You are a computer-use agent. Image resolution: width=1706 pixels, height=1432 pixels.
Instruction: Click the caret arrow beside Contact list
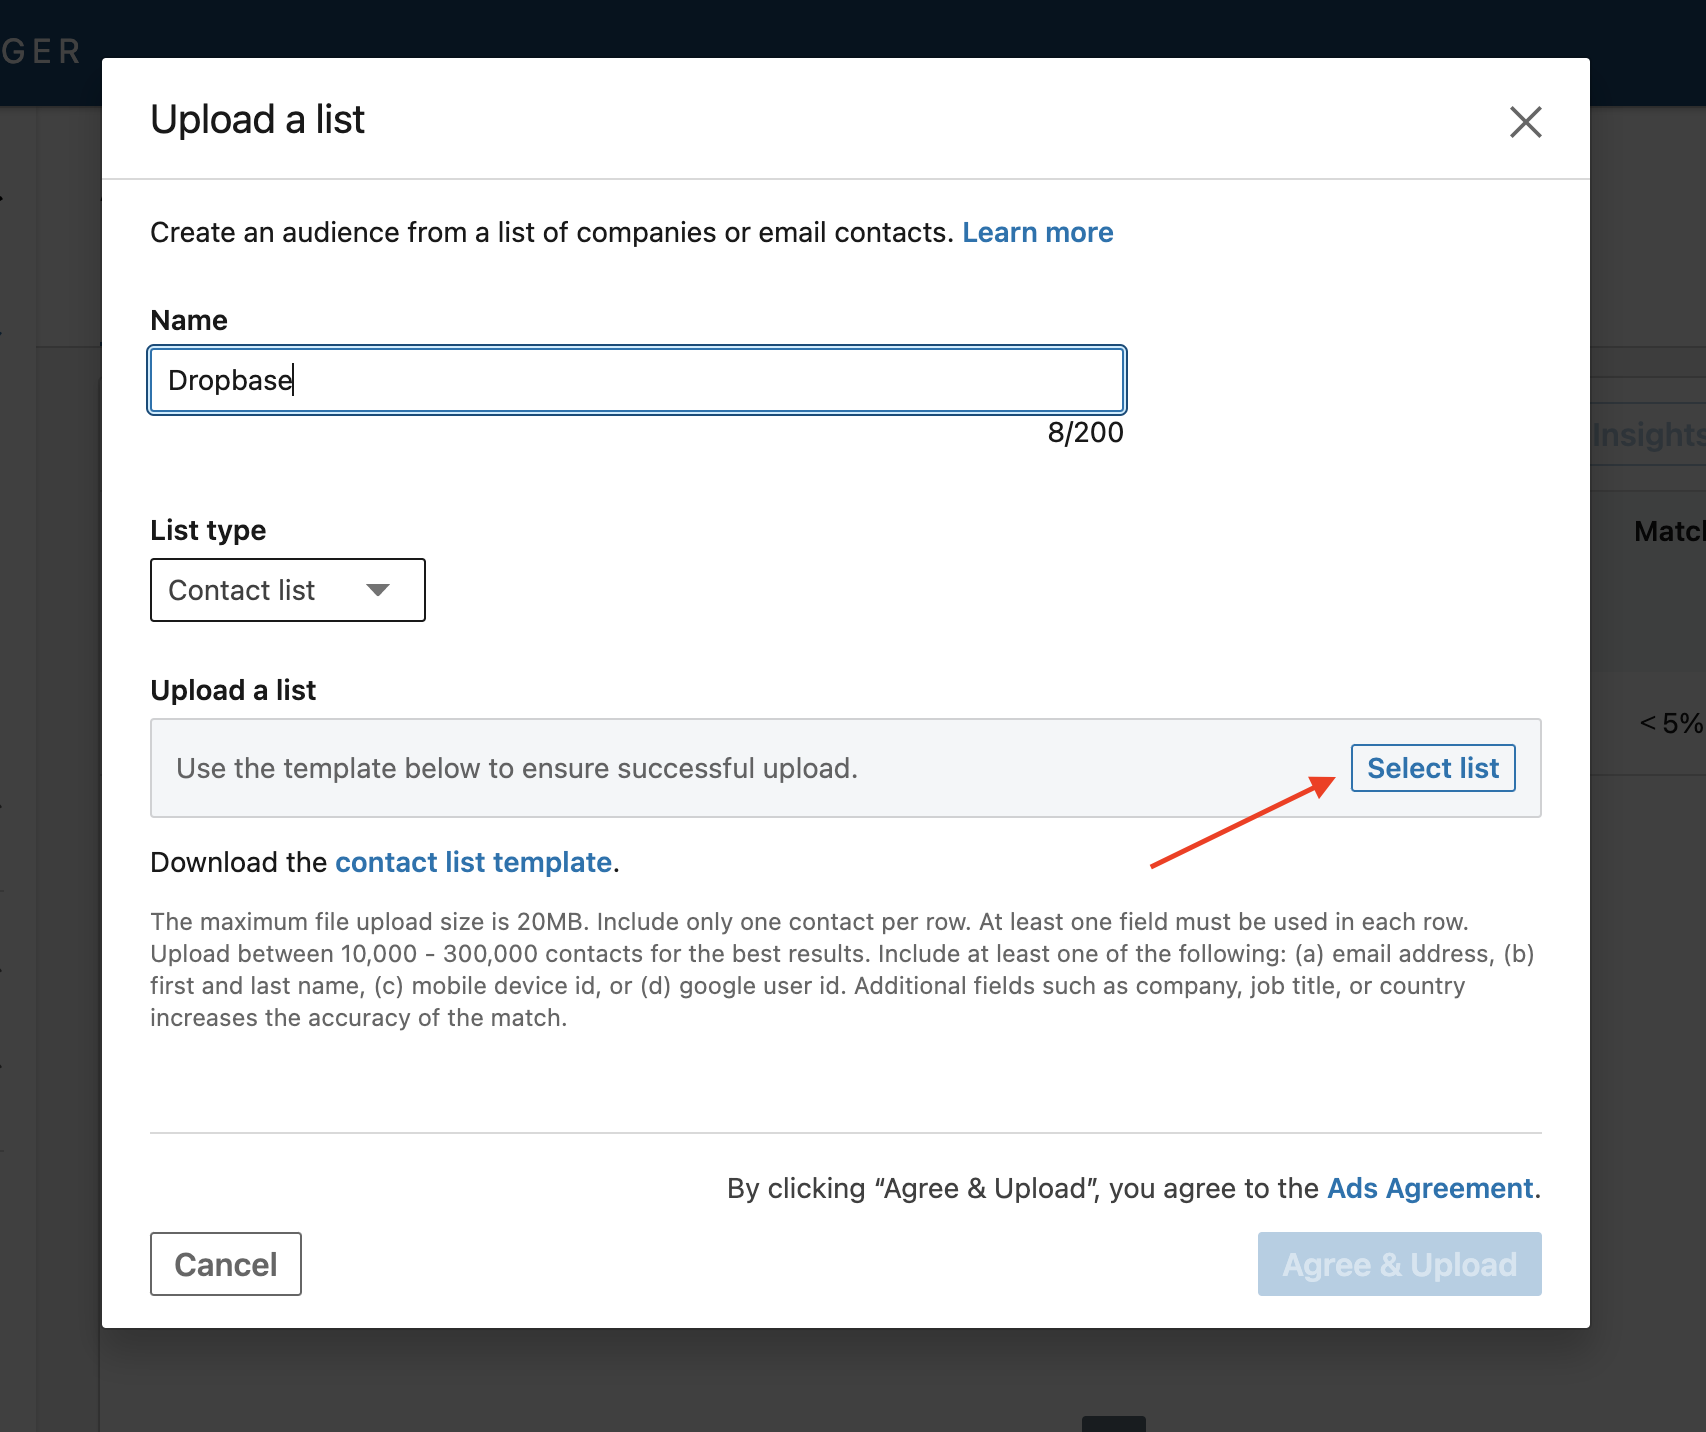(377, 590)
